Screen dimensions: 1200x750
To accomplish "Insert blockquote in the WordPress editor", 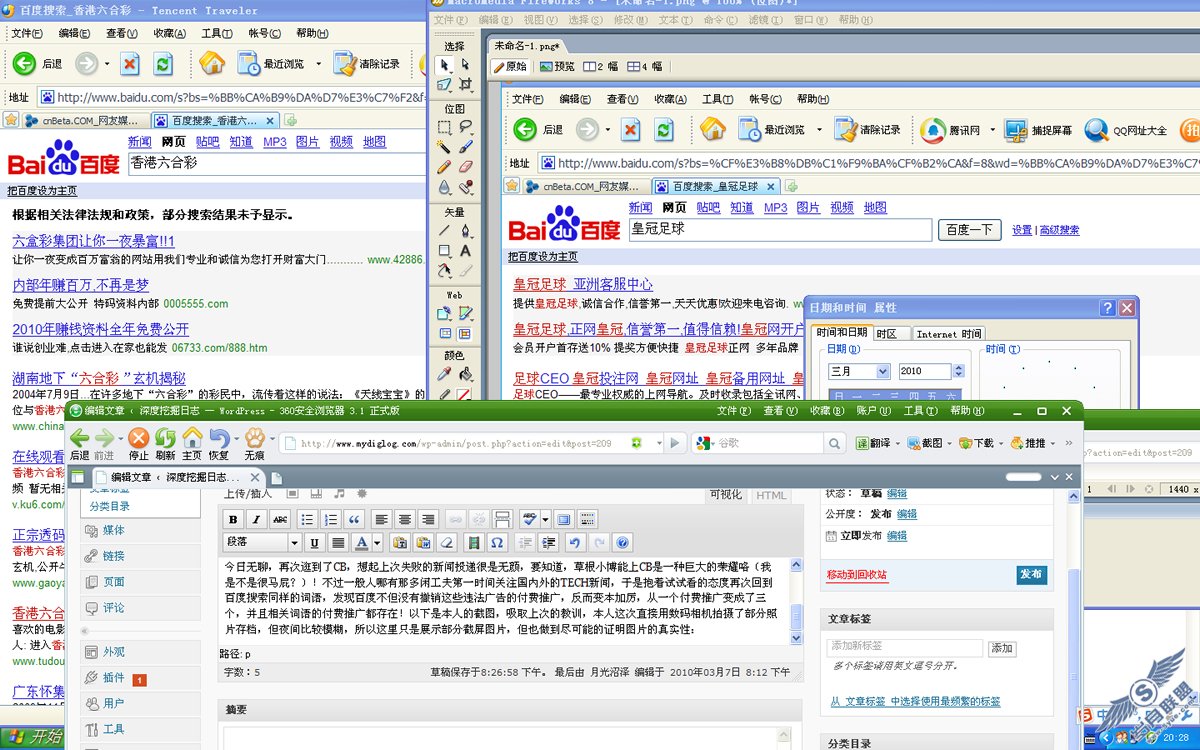I will 354,519.
